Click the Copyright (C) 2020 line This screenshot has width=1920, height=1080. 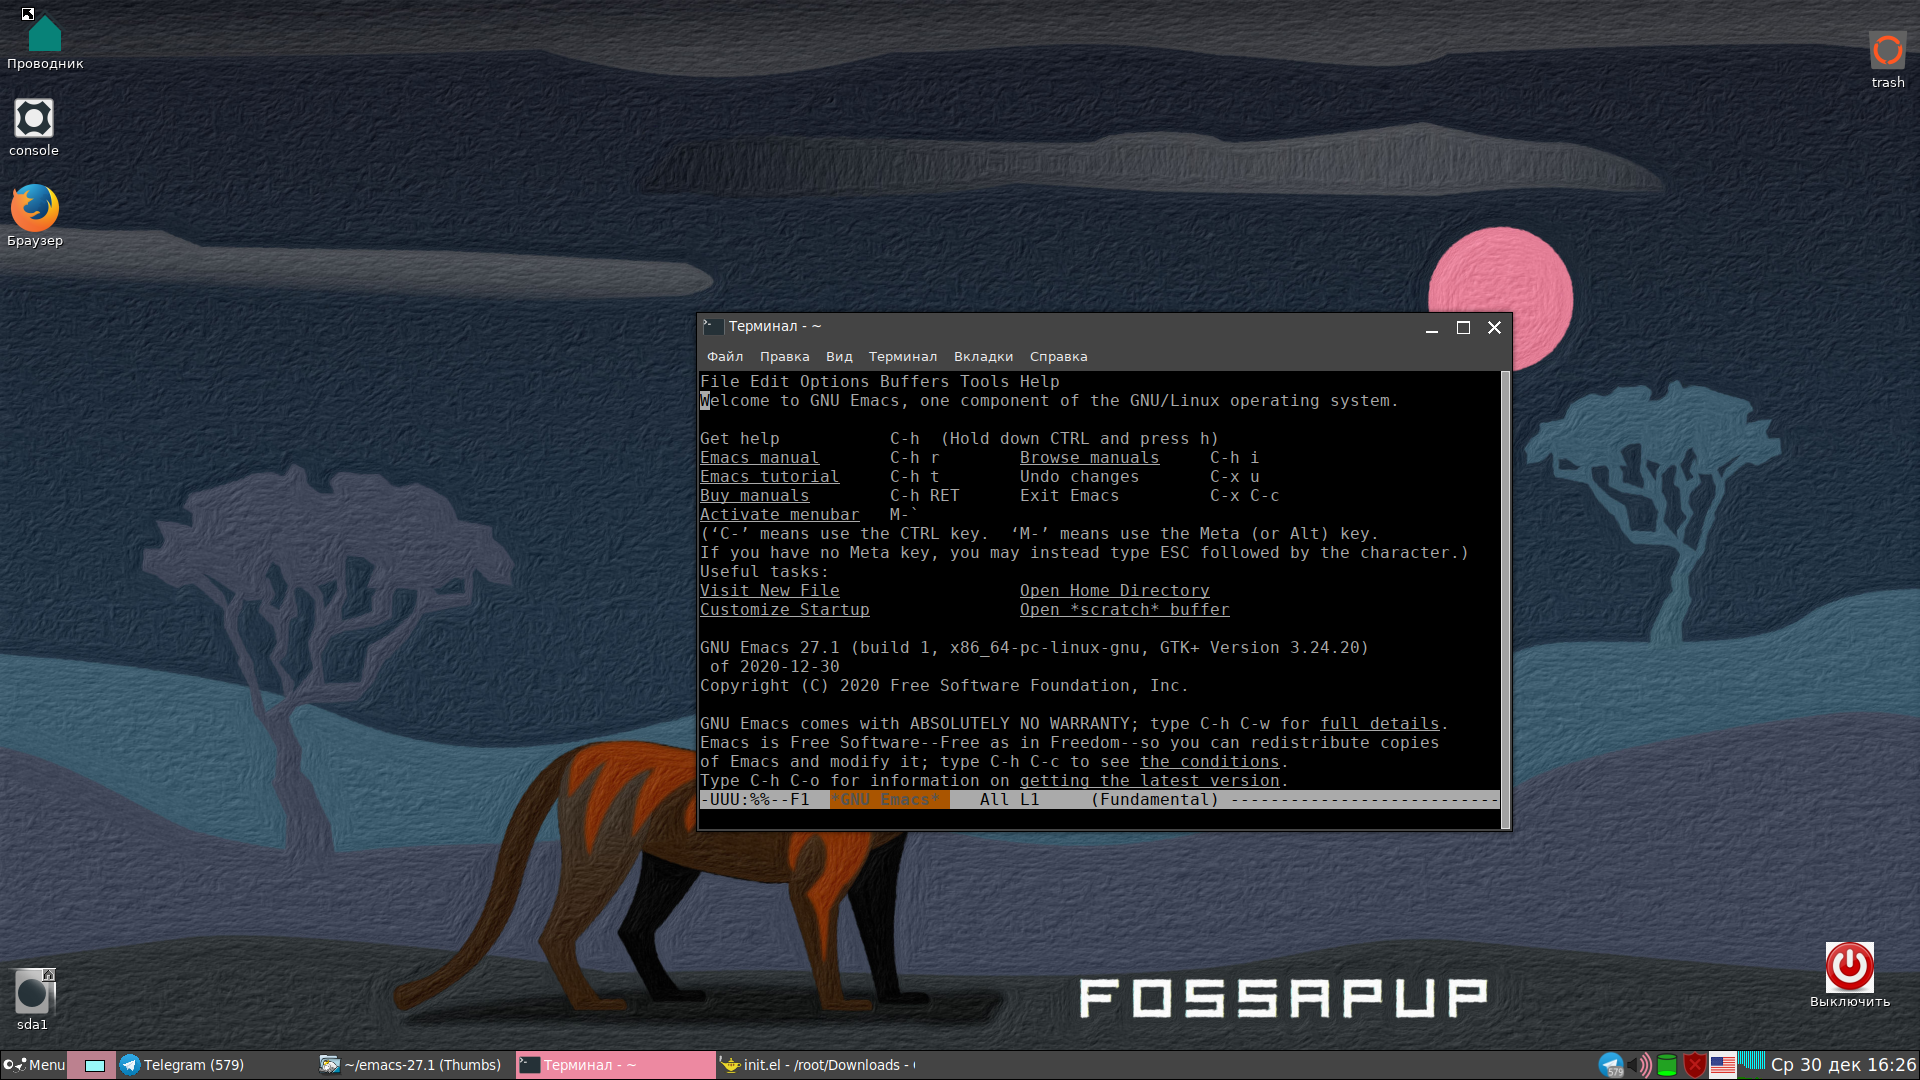(x=944, y=686)
